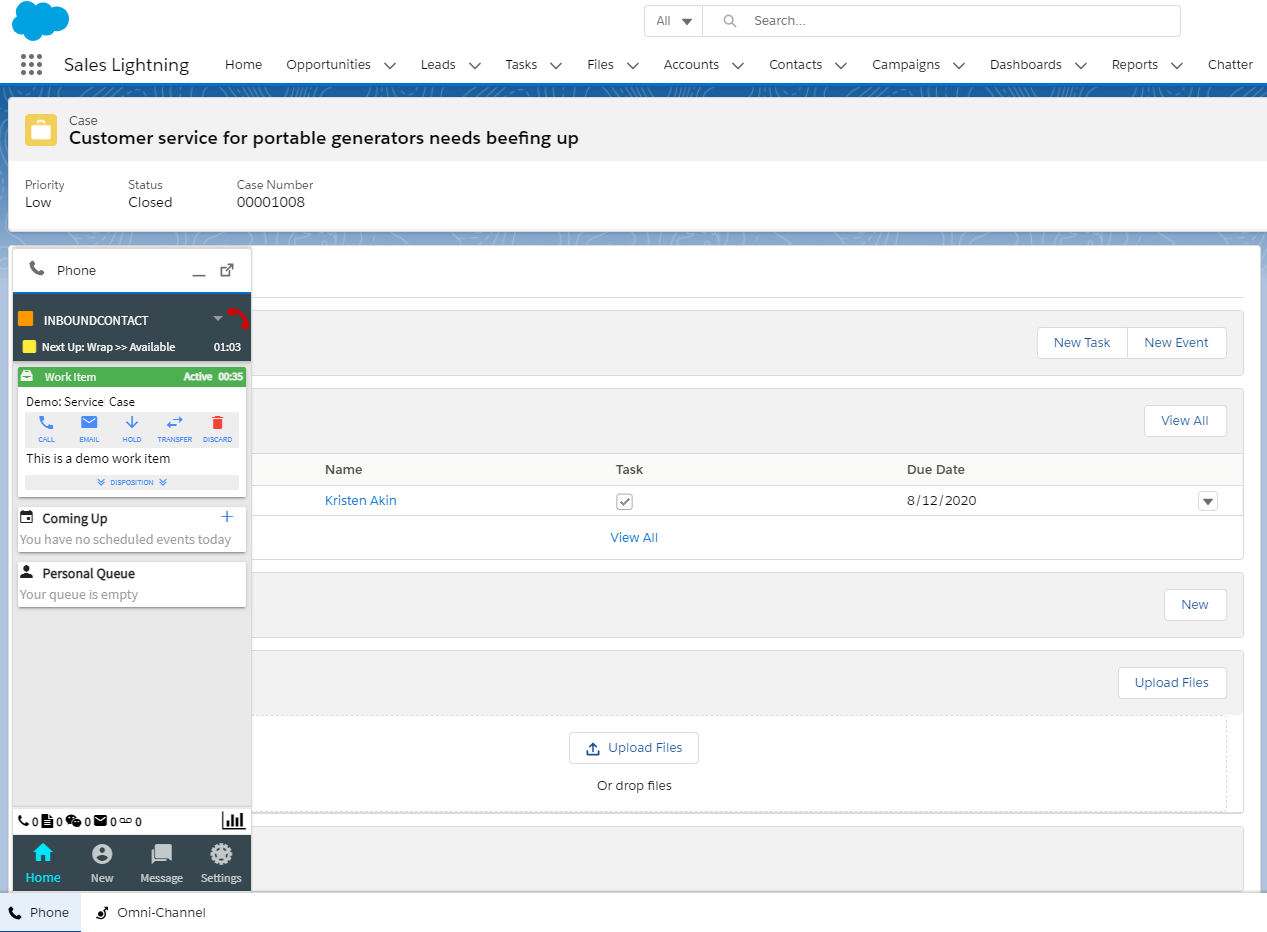Viewport: 1267px width, 932px height.
Task: Click the Email icon in work item
Action: [x=89, y=423]
